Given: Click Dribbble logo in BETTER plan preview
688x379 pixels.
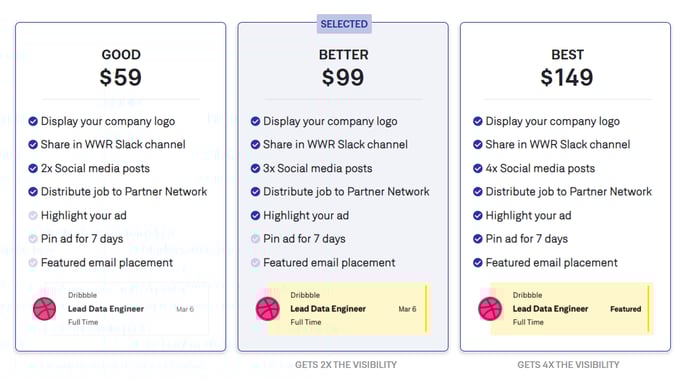Looking at the screenshot, I should [267, 309].
